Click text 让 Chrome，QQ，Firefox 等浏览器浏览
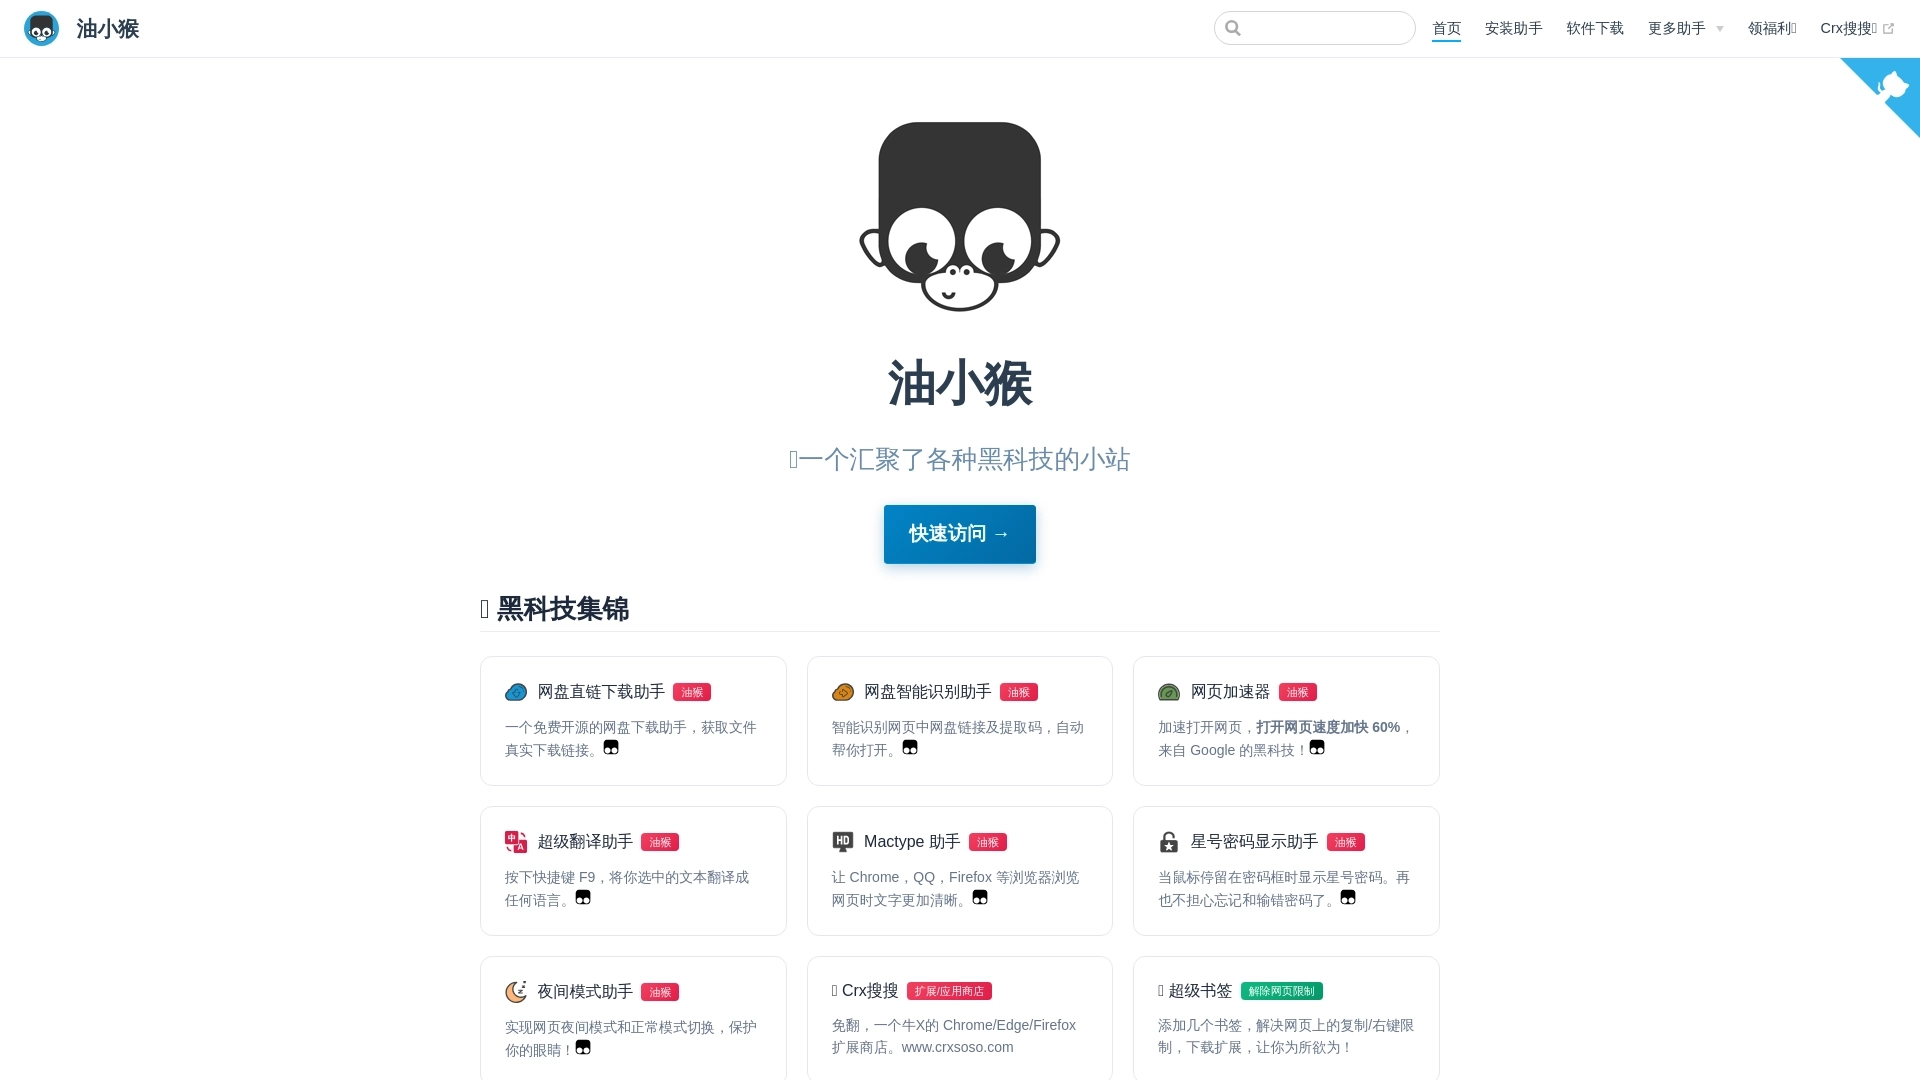Screen dimensions: 1920x1080 pyautogui.click(x=955, y=877)
